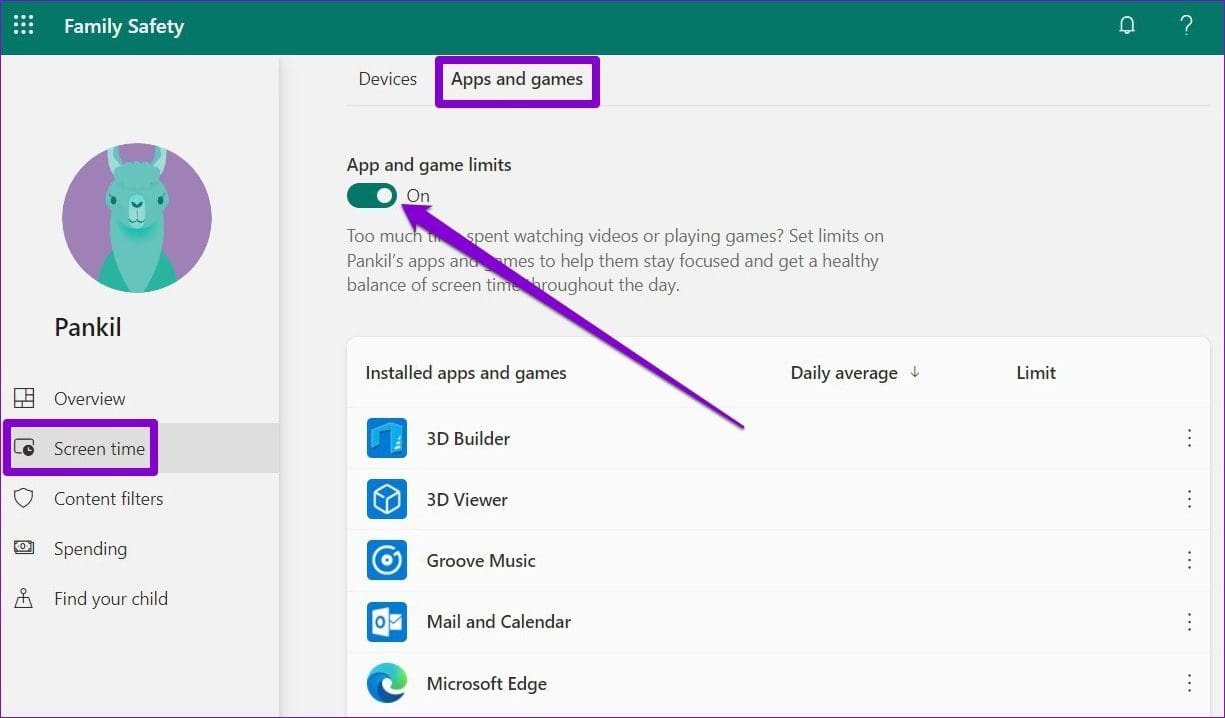Image resolution: width=1225 pixels, height=718 pixels.
Task: Click Pankil's llama profile avatar
Action: coord(137,218)
